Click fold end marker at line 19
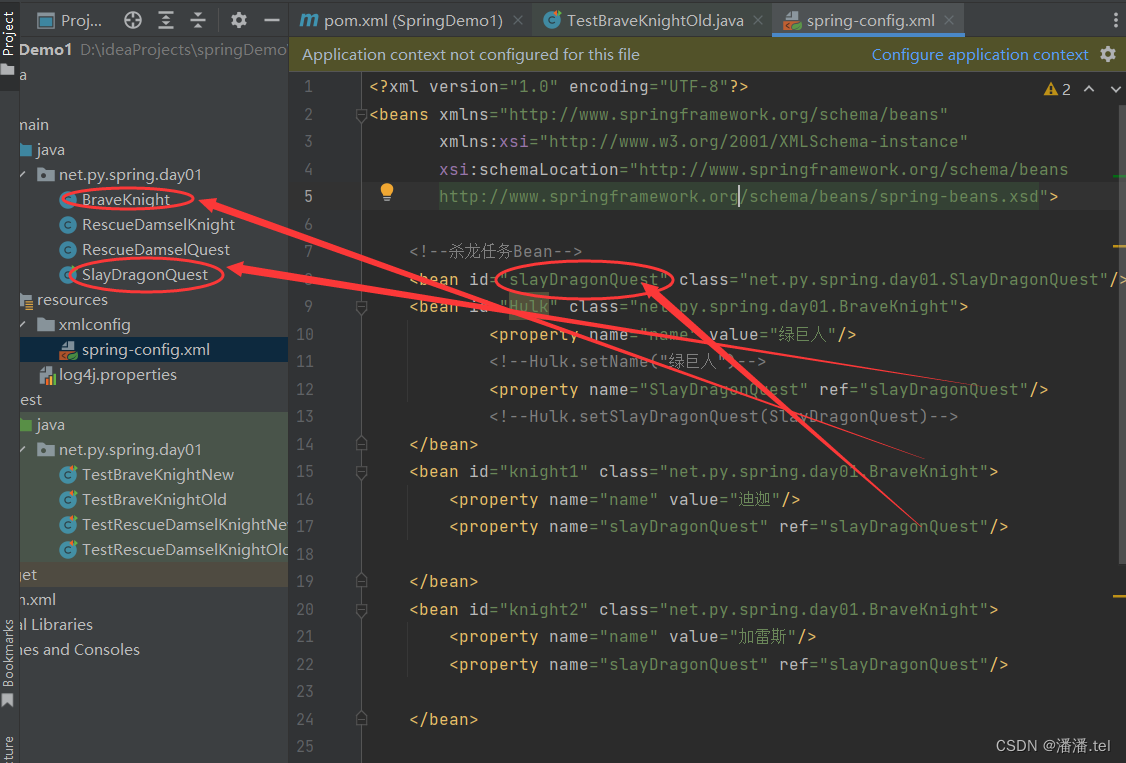 point(361,581)
